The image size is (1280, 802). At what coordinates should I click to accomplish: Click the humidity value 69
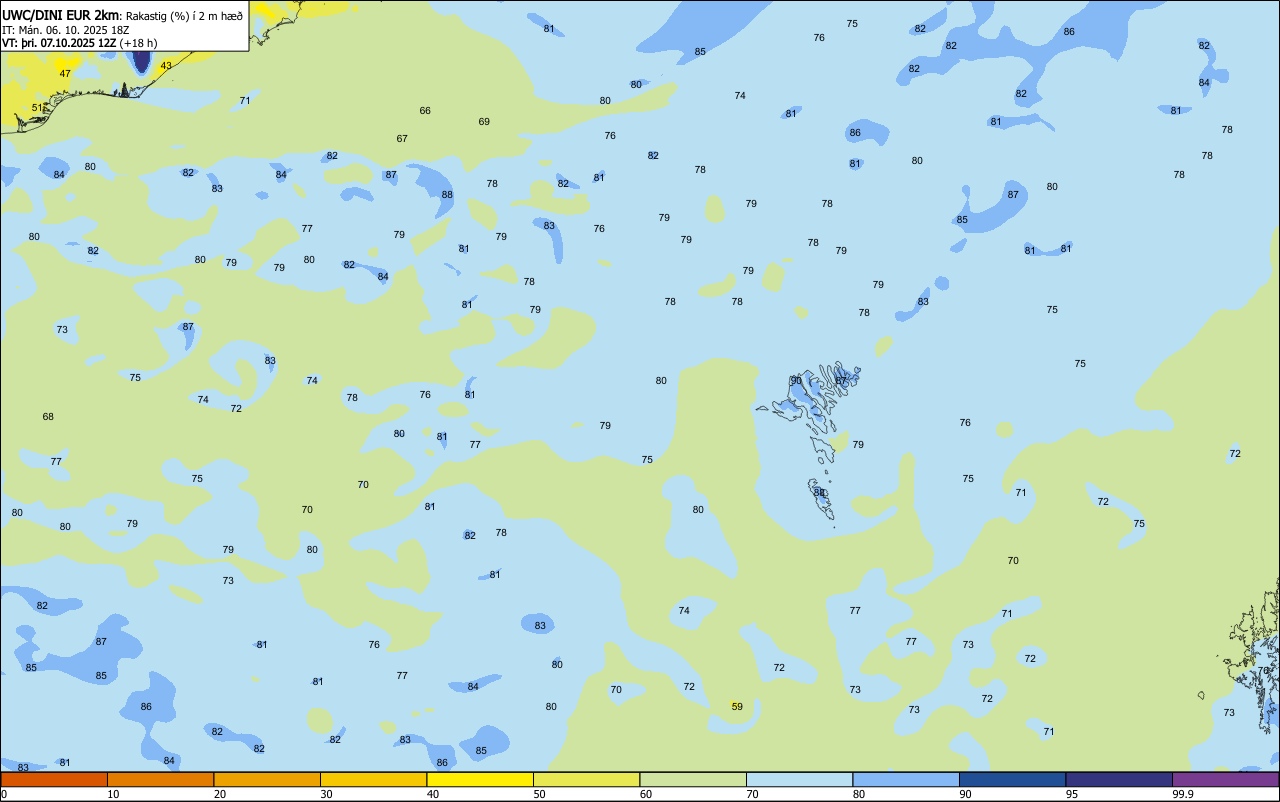coord(484,122)
